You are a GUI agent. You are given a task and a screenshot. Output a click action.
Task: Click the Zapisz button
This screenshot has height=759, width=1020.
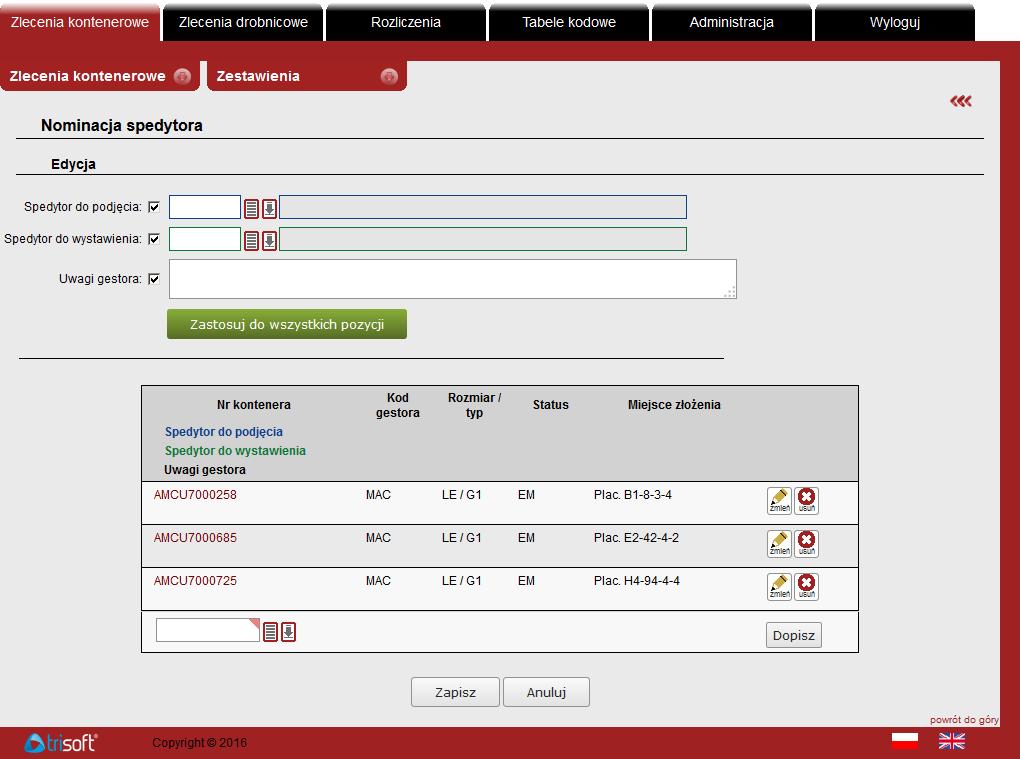coord(455,692)
